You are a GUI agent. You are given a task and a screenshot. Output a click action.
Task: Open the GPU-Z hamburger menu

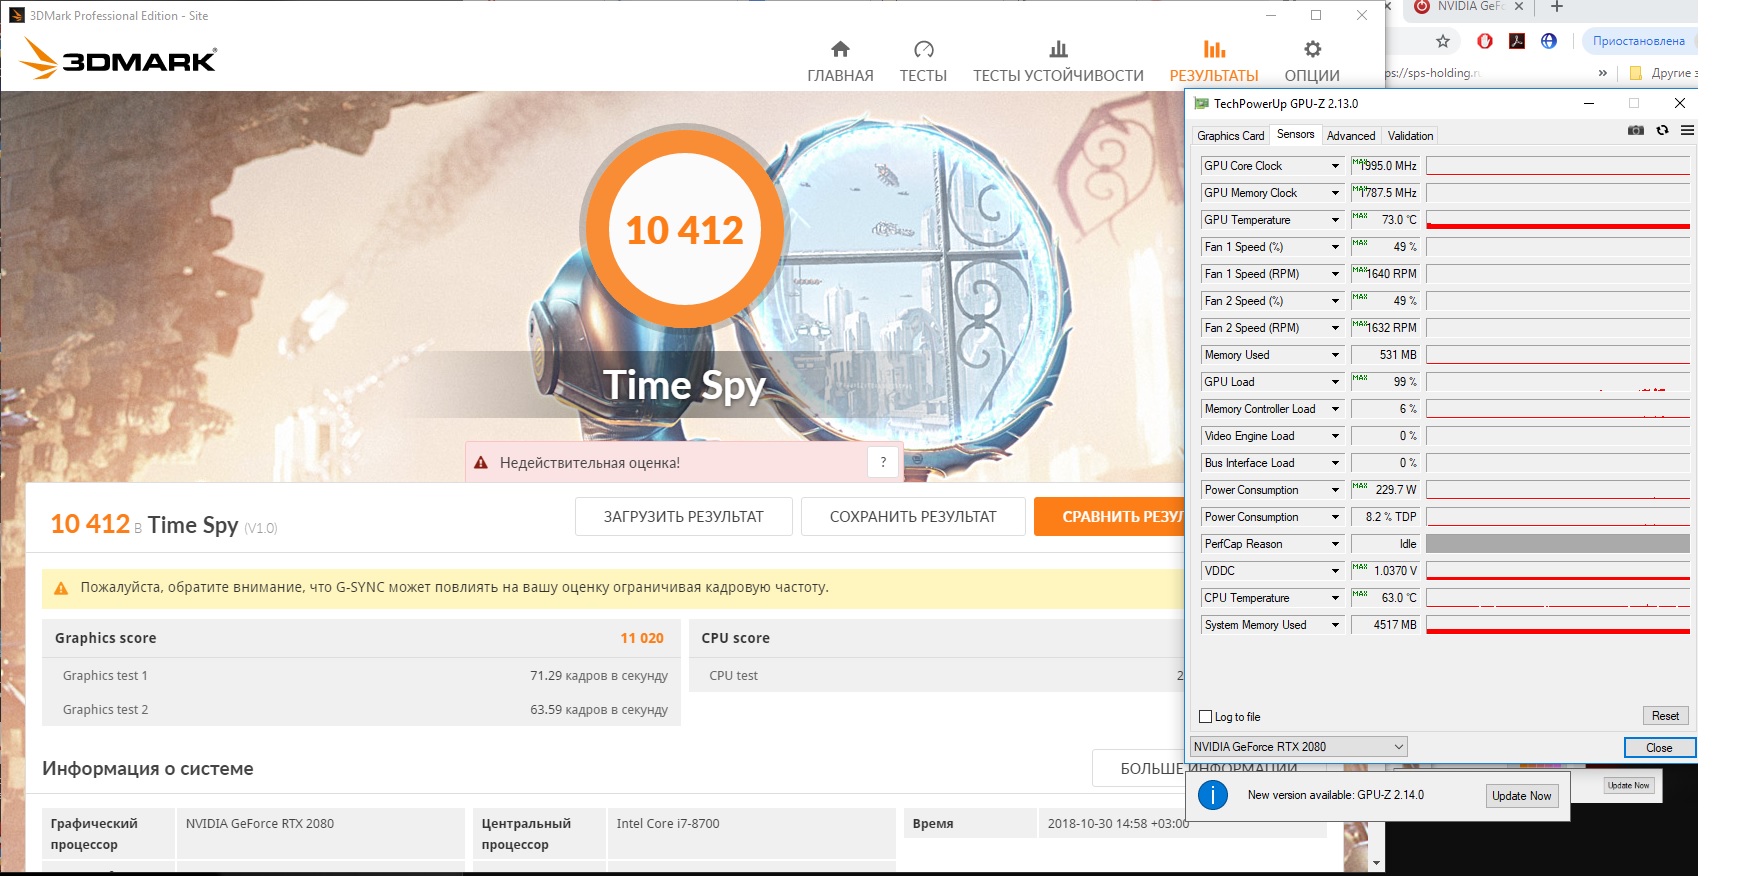click(x=1687, y=130)
